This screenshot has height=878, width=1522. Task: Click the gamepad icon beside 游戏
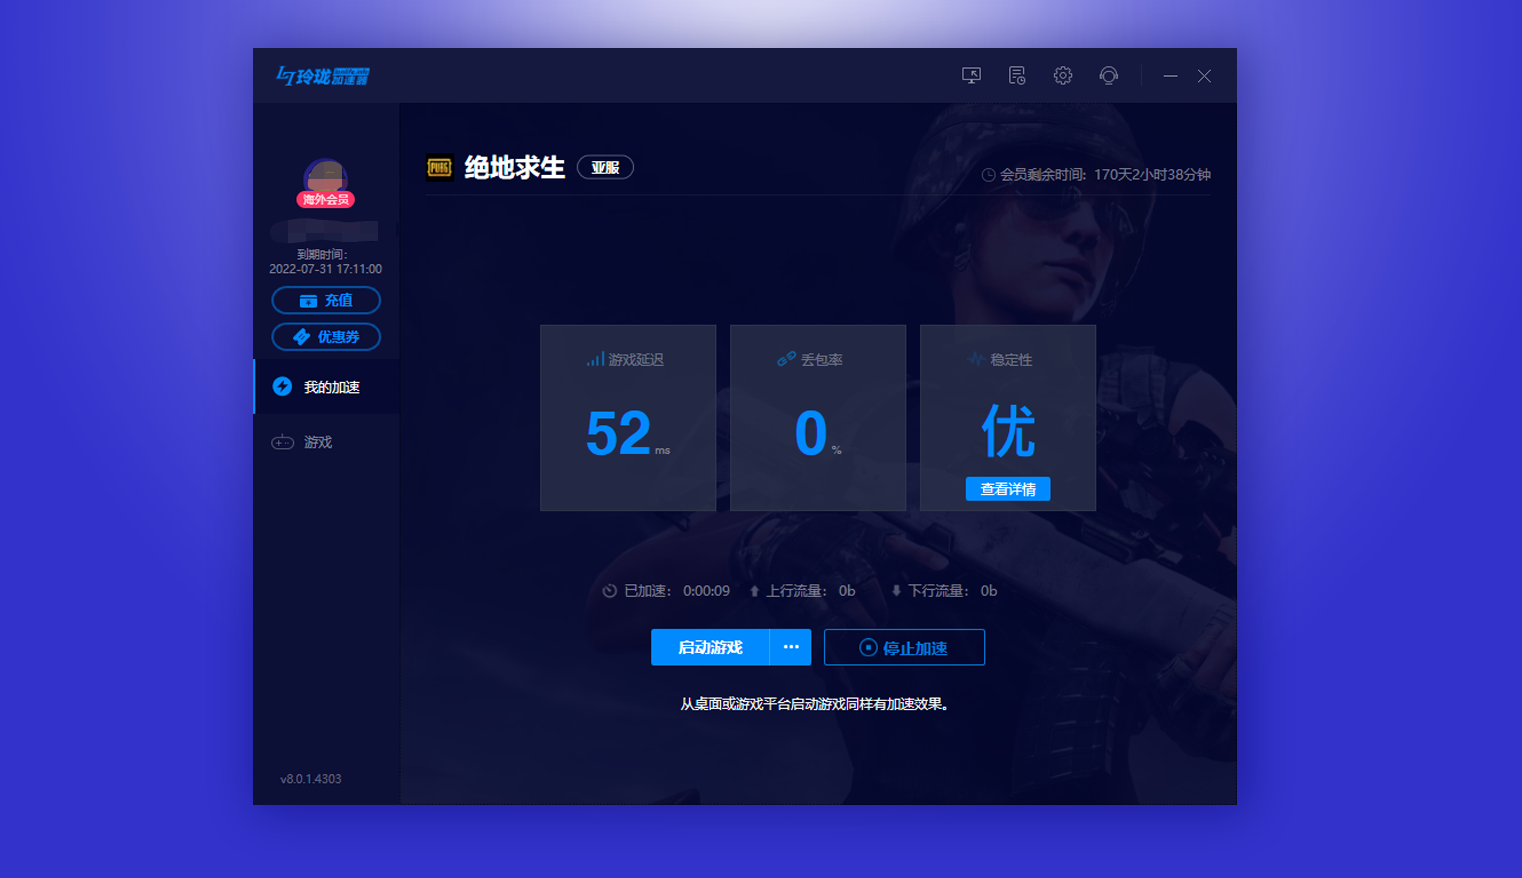(282, 442)
